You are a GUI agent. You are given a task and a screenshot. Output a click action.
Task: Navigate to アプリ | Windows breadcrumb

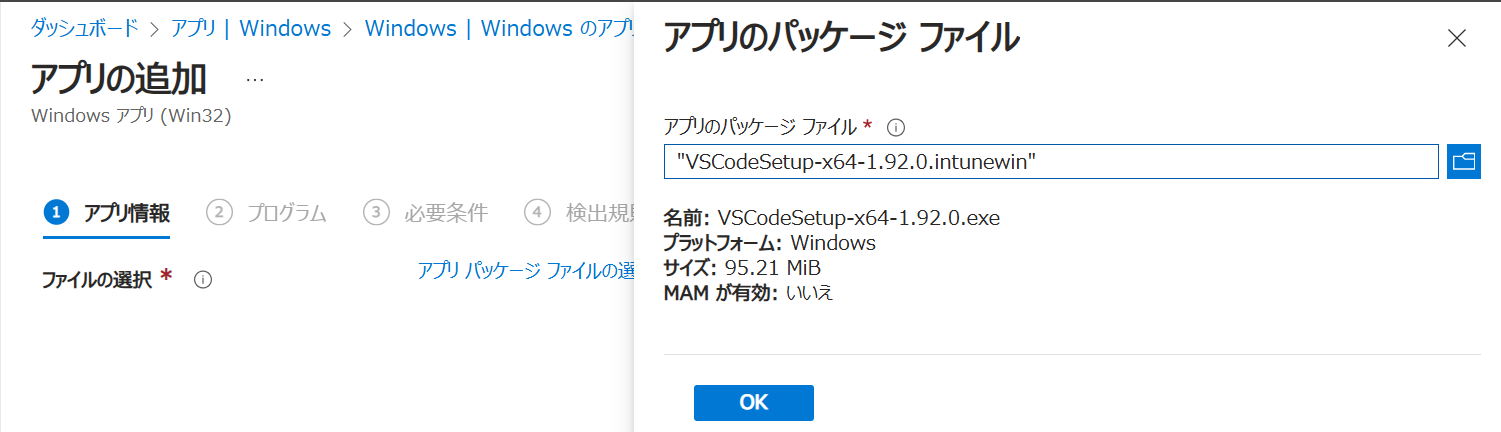point(251,28)
